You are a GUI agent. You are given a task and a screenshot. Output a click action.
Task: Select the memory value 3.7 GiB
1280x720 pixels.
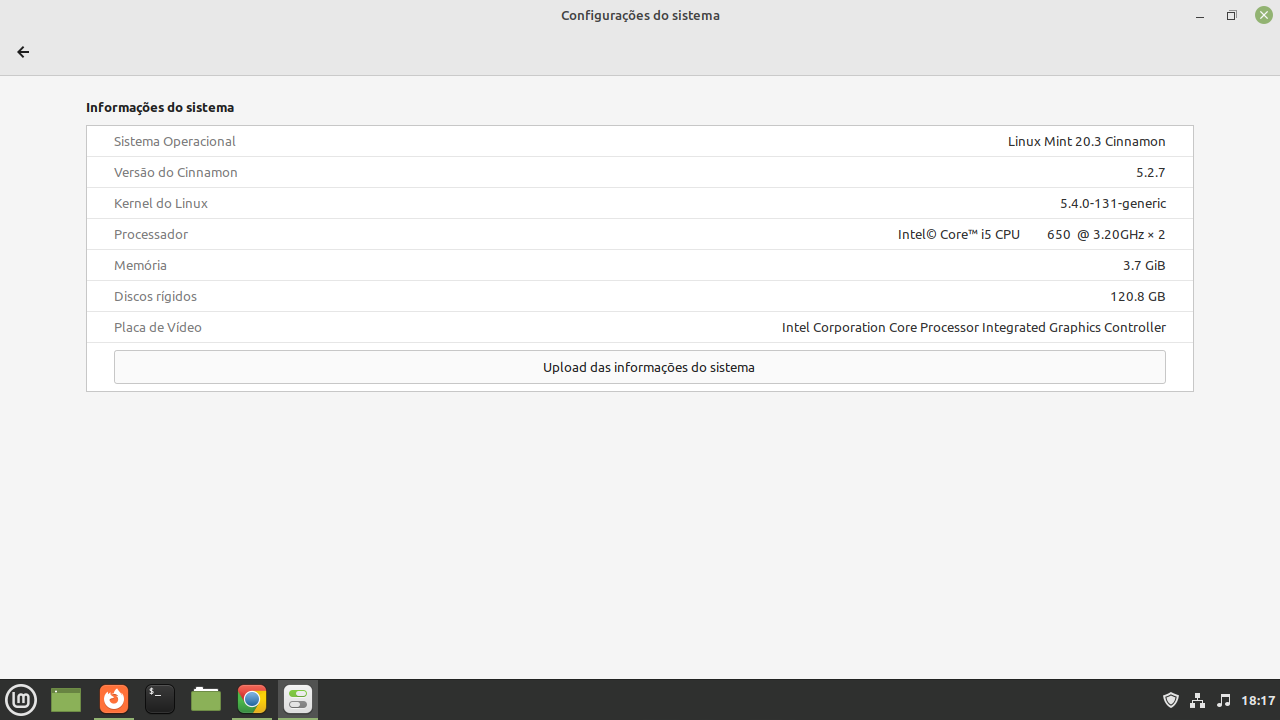pos(1144,265)
